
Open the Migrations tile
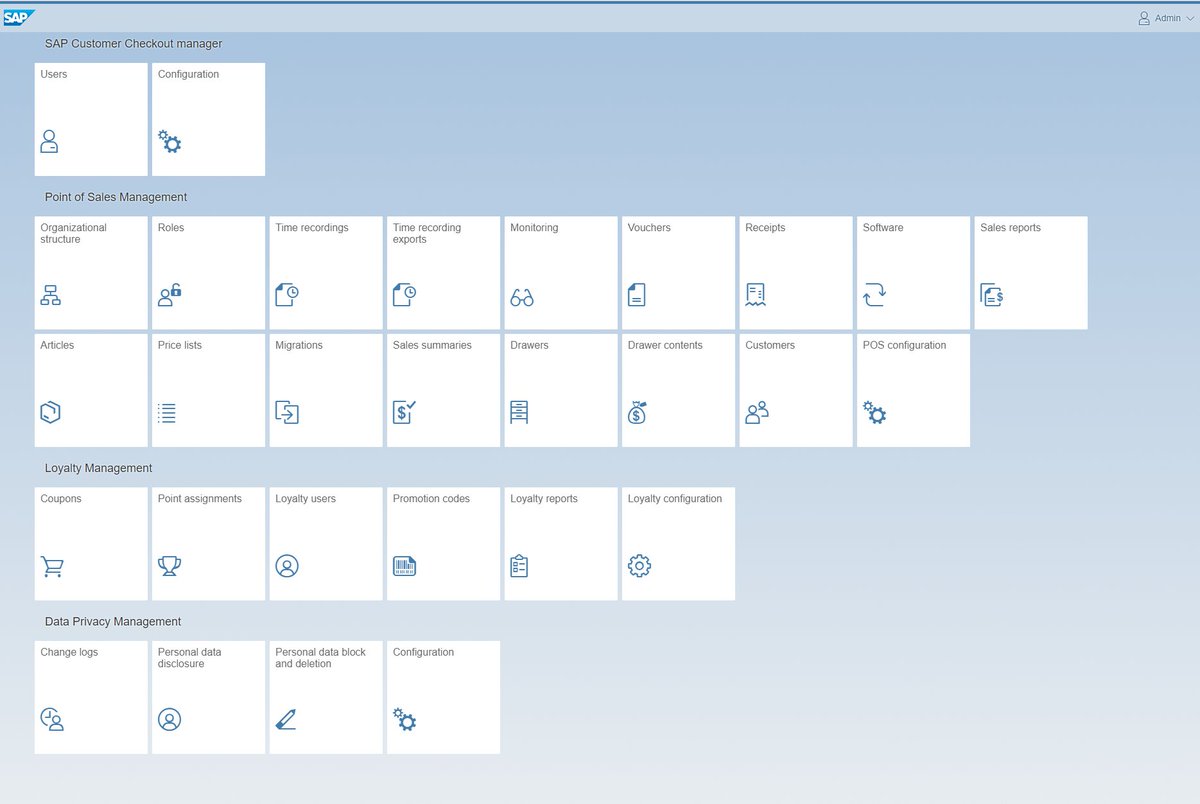pos(326,391)
